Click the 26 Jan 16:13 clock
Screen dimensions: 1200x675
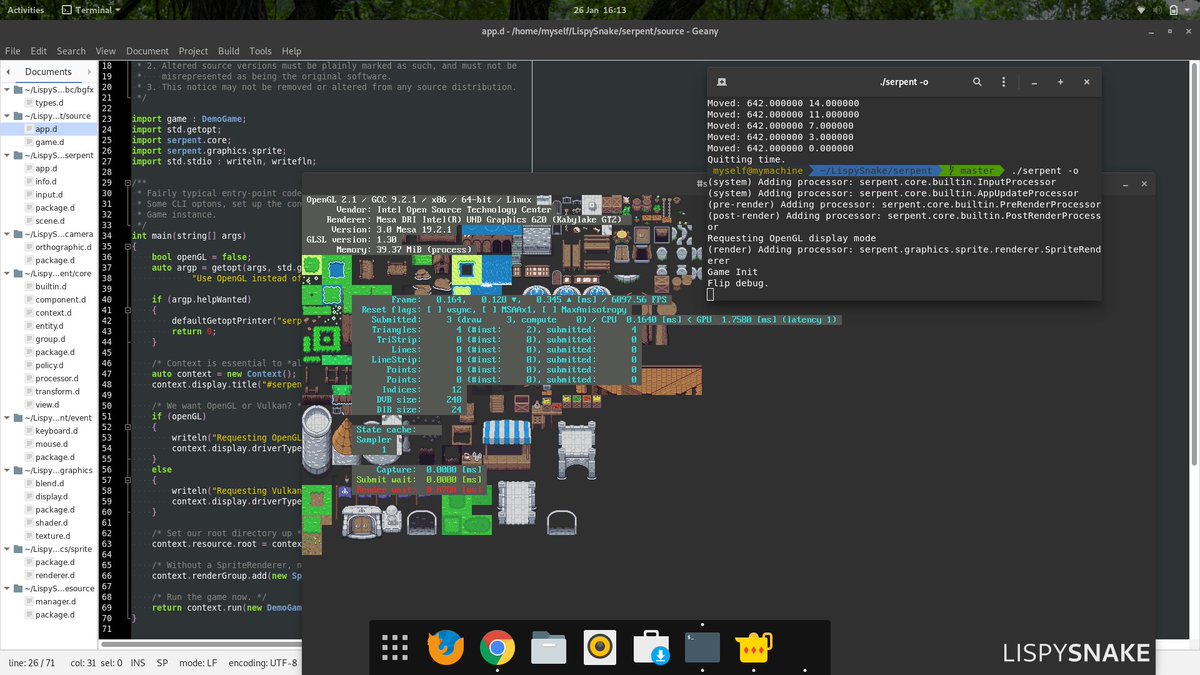click(600, 9)
